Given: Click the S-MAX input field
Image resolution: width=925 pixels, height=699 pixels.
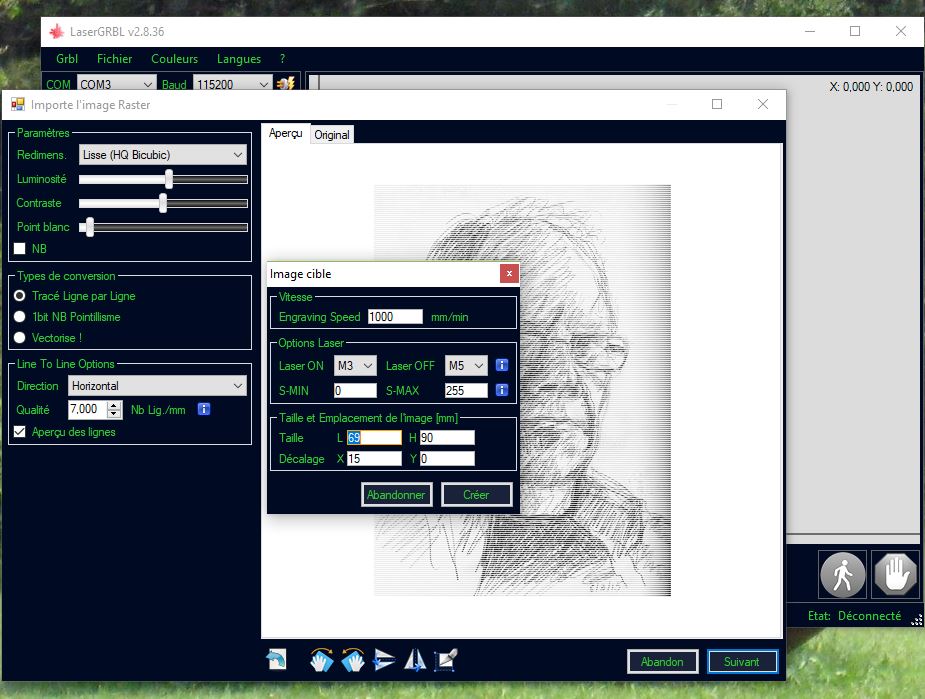Looking at the screenshot, I should (466, 390).
